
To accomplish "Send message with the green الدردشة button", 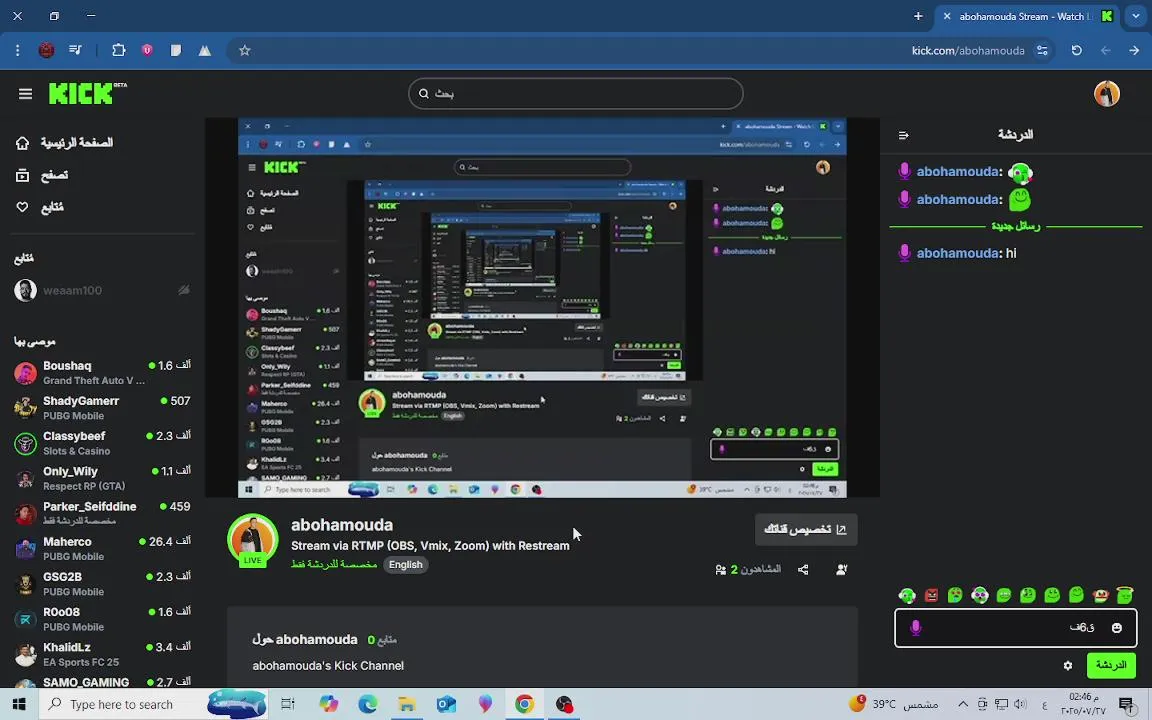I will coord(1110,666).
